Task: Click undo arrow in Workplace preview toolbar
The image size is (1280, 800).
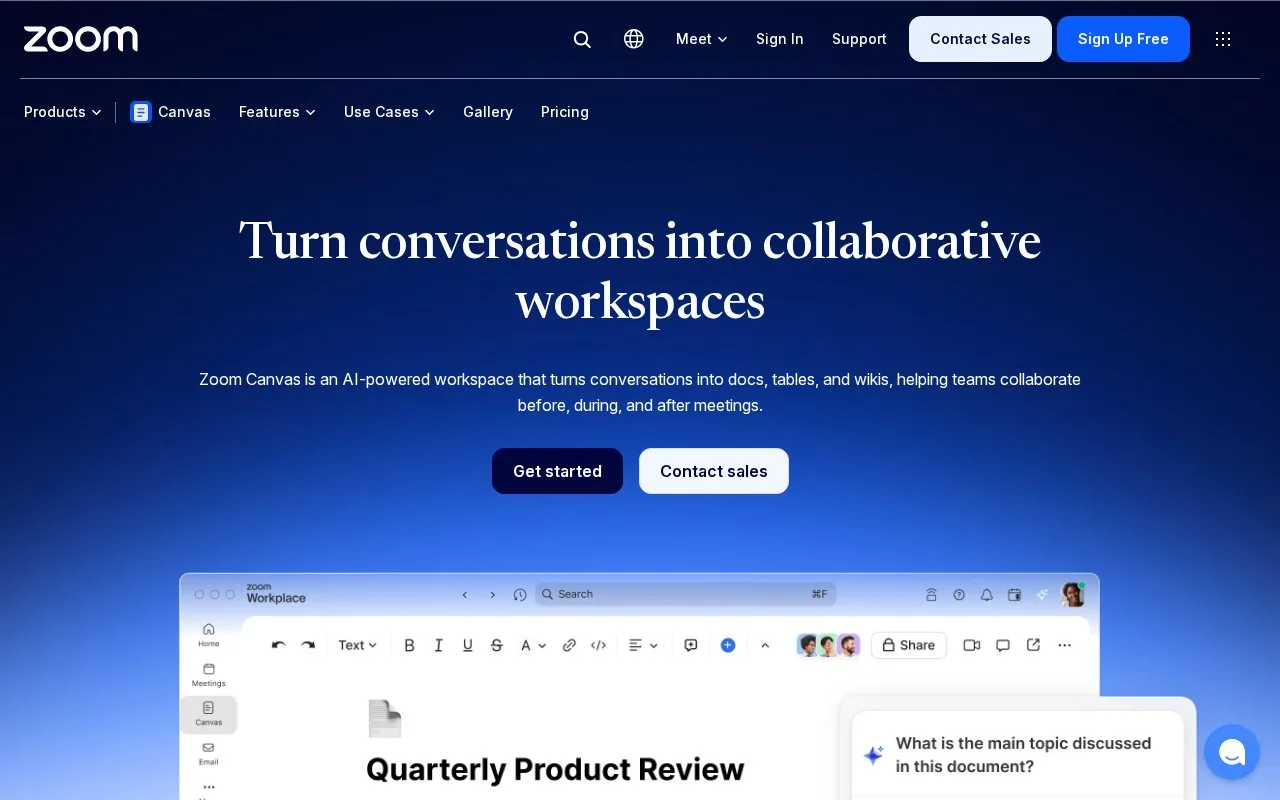Action: click(x=279, y=645)
